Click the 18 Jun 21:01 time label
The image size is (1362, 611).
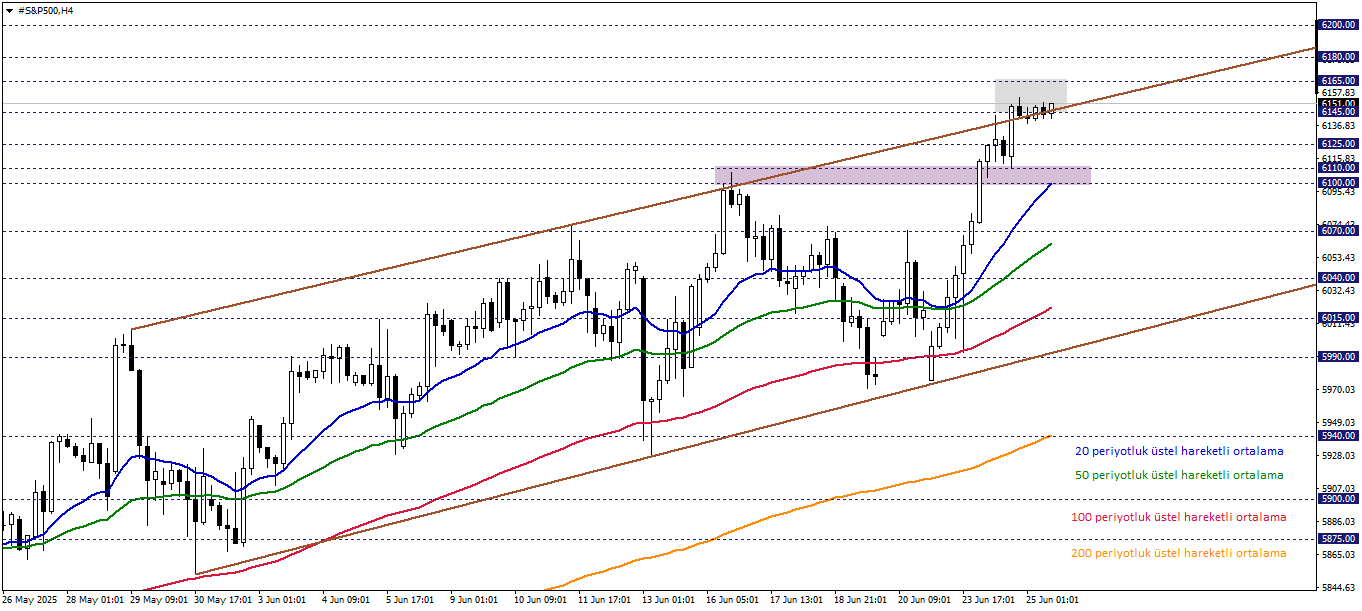tap(860, 600)
